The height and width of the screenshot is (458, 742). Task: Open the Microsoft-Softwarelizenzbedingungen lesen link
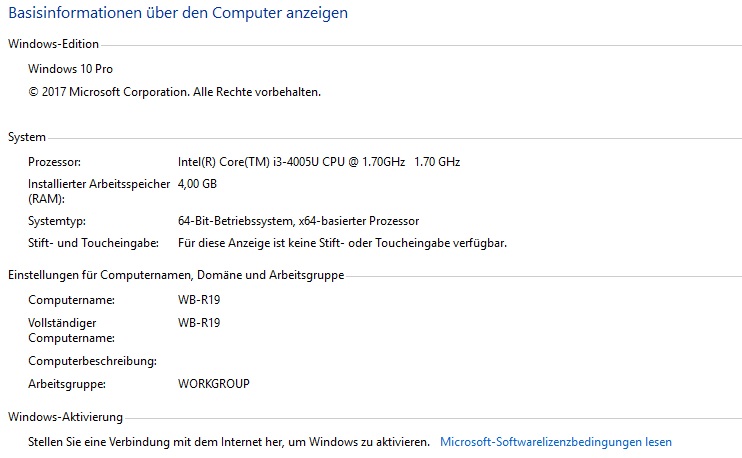coord(556,441)
